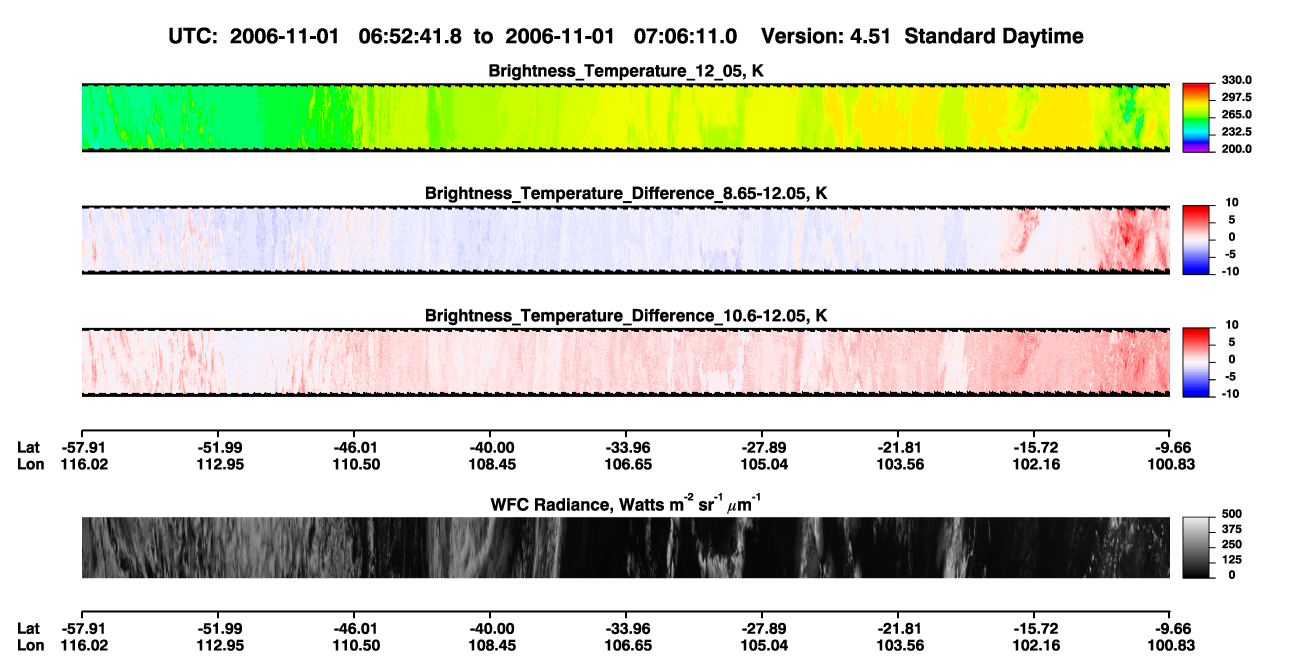The image size is (1300, 667).
Task: Click the -10 tick on the 8.65-12.05 colorbar
Action: click(1231, 271)
